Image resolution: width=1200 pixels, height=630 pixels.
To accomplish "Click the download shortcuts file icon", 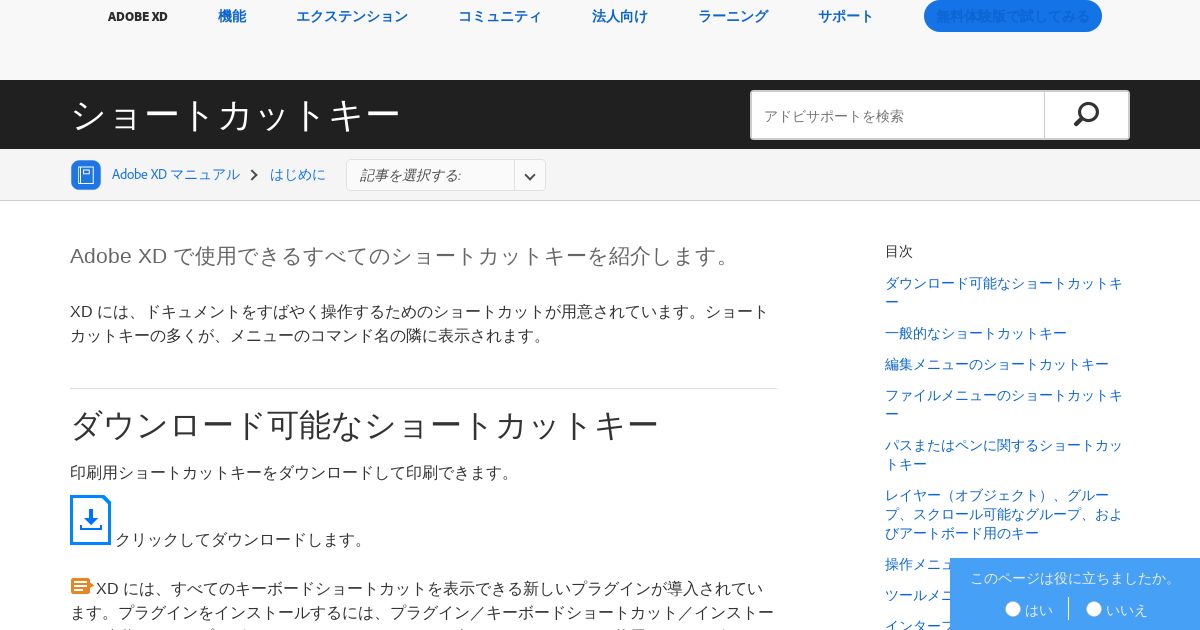I will [x=90, y=520].
